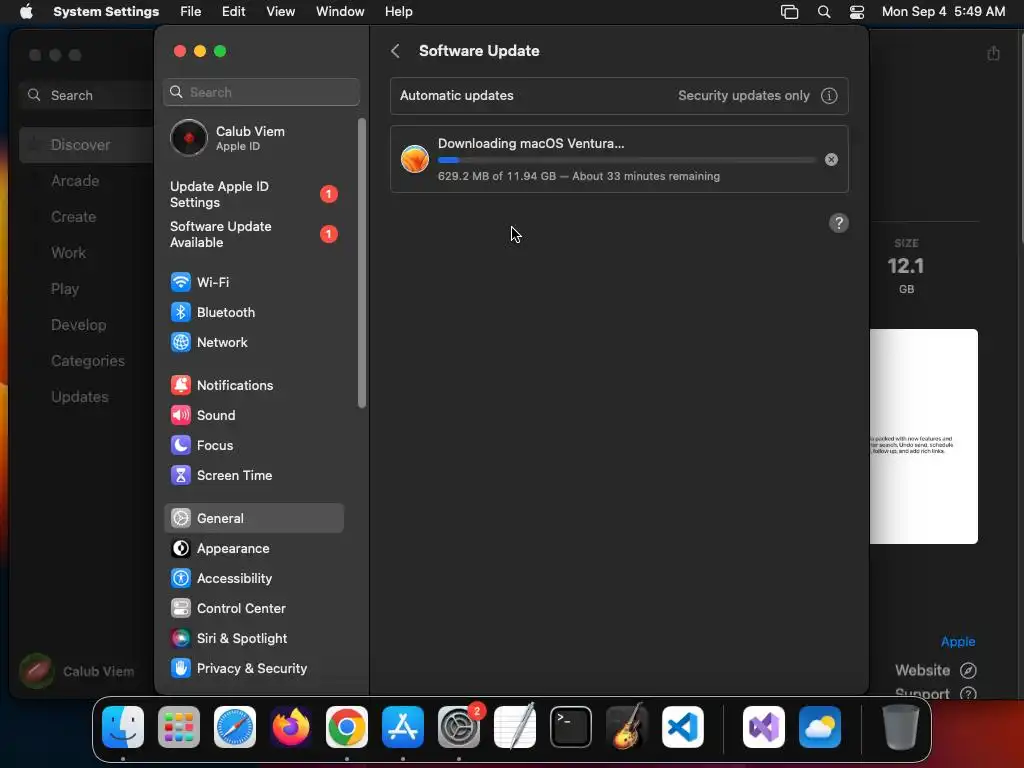1024x768 pixels.
Task: Open Google Chrome from the Dock
Action: pyautogui.click(x=347, y=727)
